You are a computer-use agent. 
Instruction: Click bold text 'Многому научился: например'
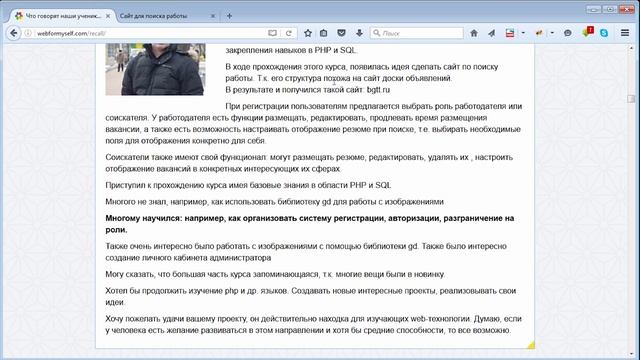click(164, 218)
